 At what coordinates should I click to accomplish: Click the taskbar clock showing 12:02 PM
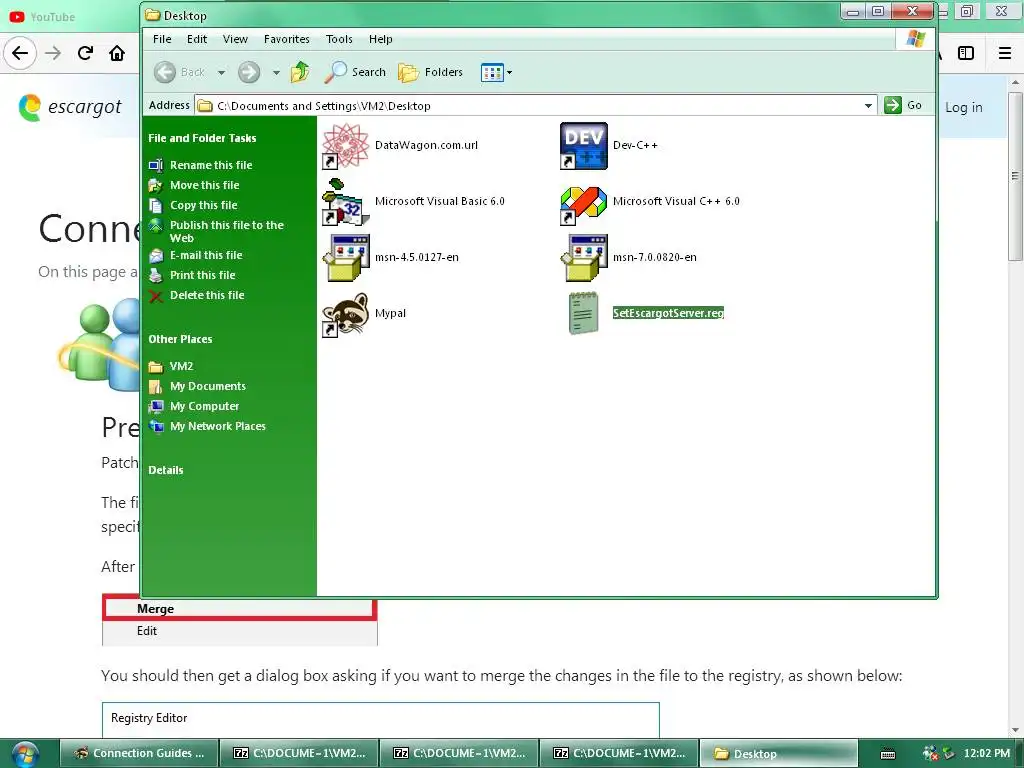[987, 753]
